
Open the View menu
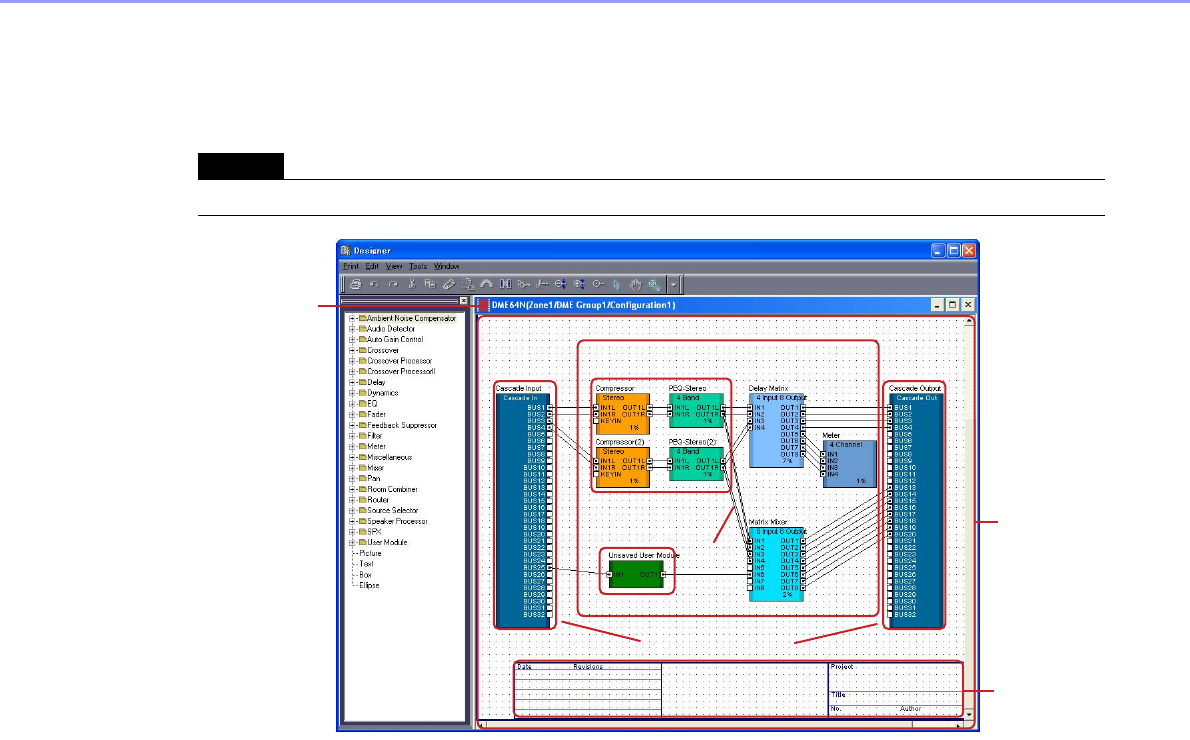point(394,266)
